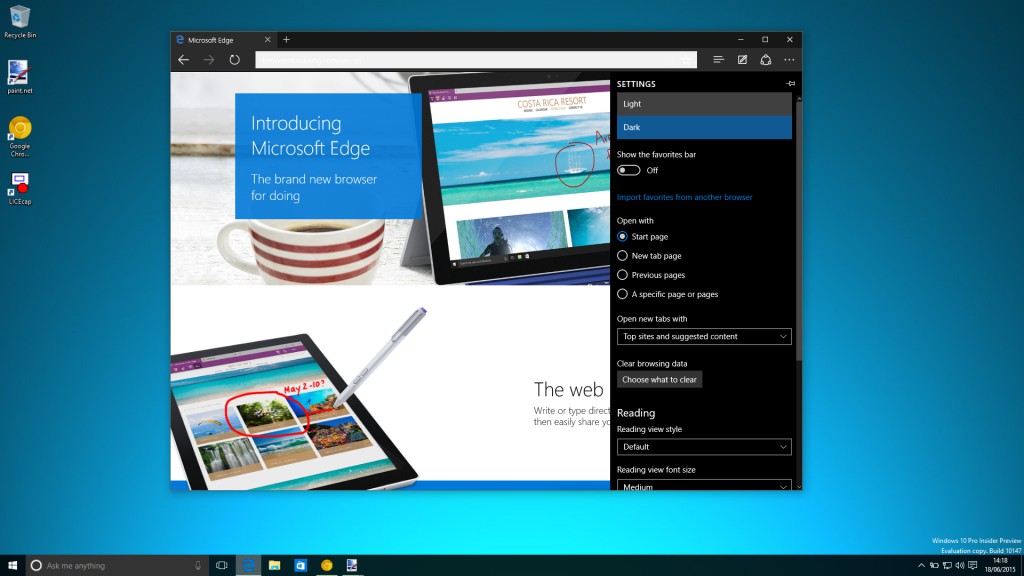Screen dimensions: 1024x576
Task: Make a Web Note with pen icon
Action: (x=743, y=59)
